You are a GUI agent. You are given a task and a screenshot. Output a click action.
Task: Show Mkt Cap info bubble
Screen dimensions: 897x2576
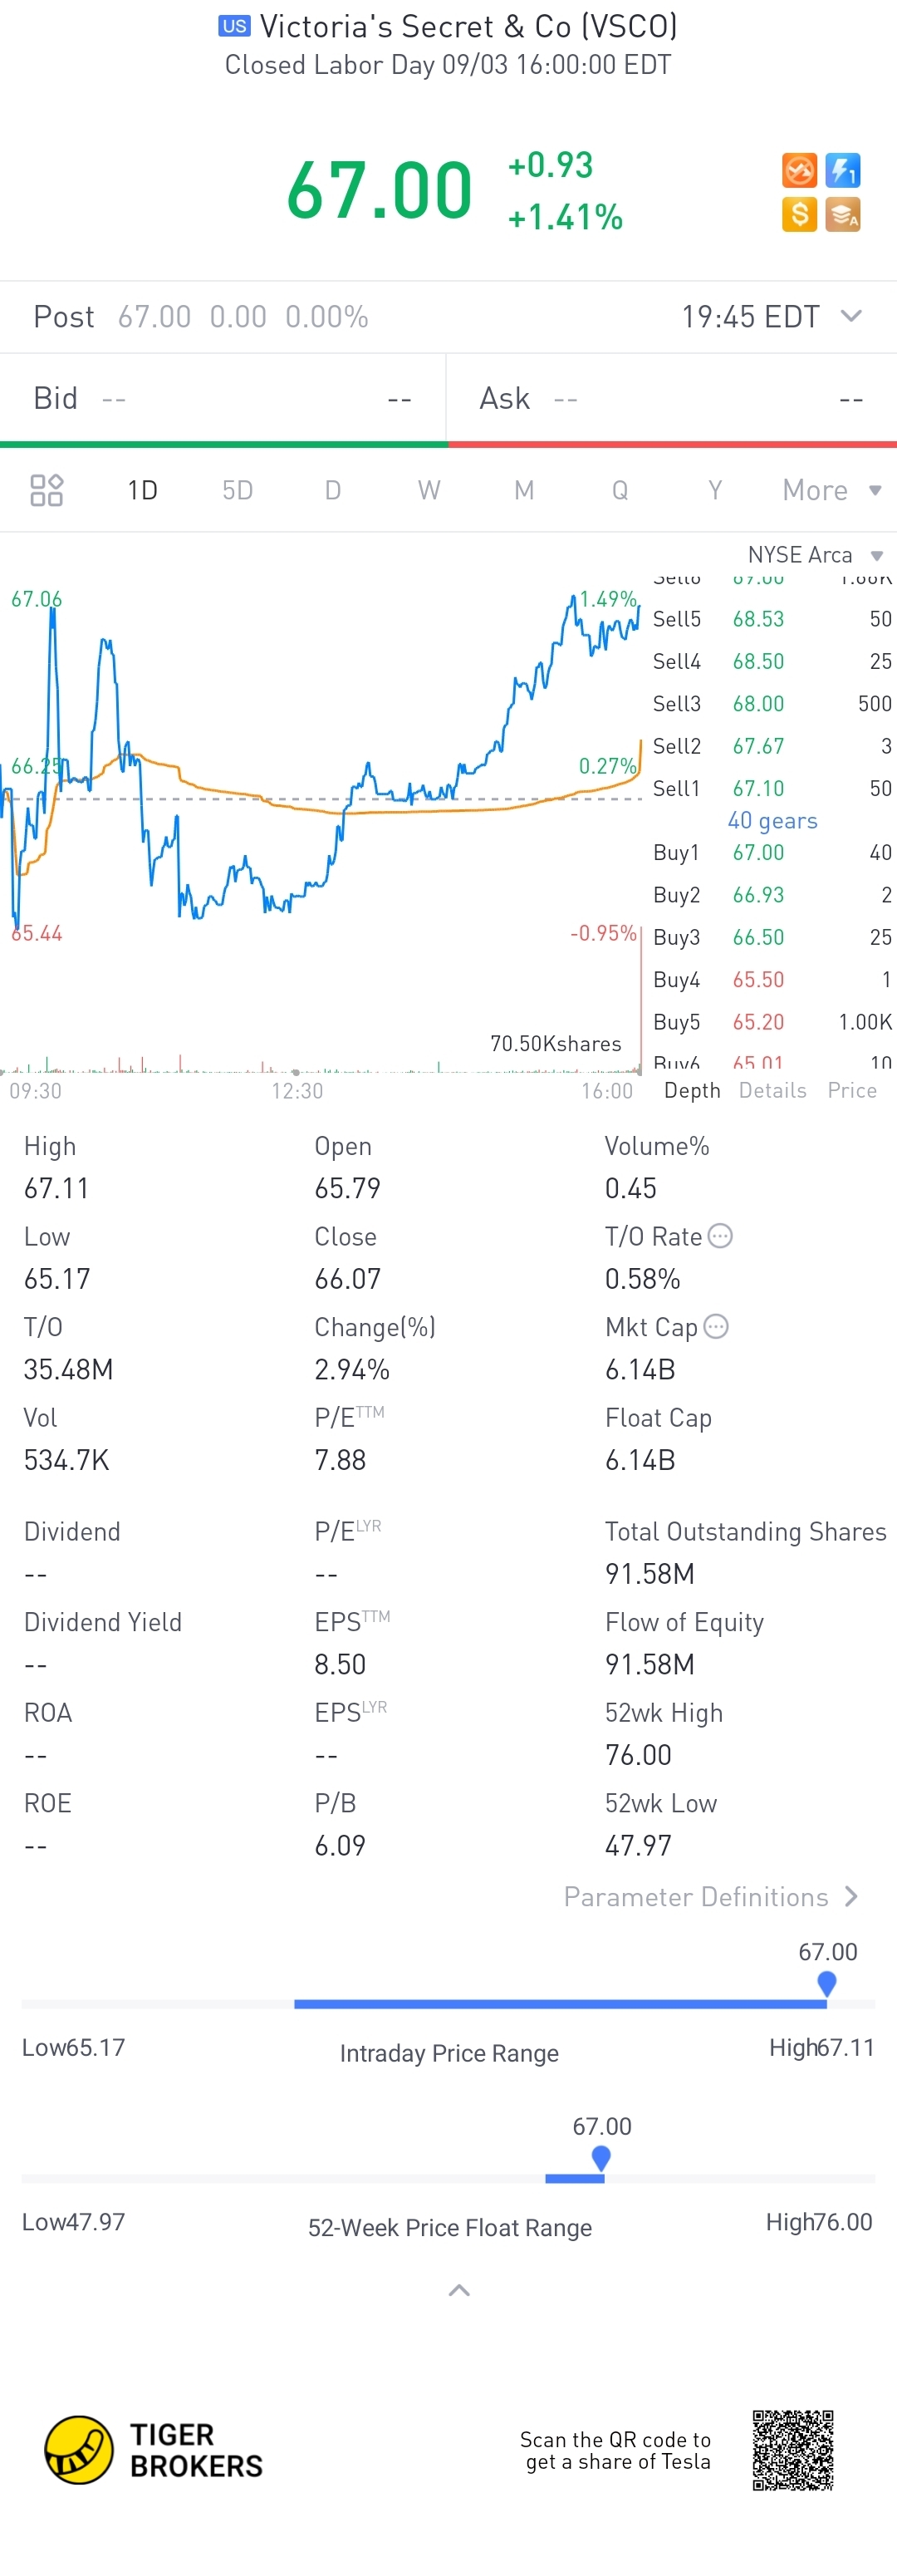click(716, 1326)
